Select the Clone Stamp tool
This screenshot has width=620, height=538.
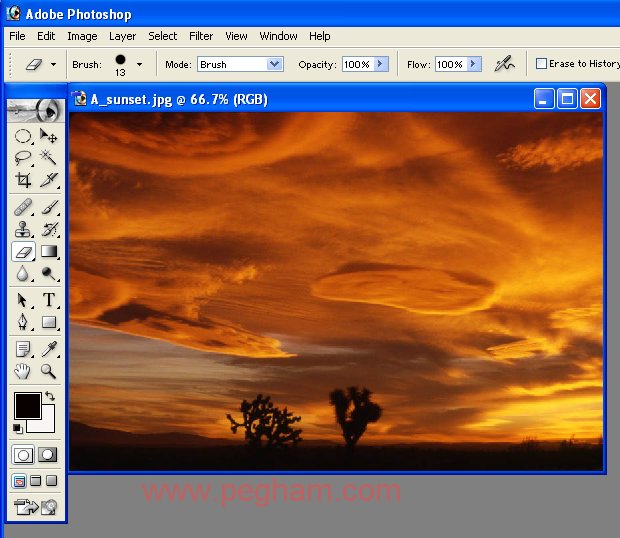23,228
